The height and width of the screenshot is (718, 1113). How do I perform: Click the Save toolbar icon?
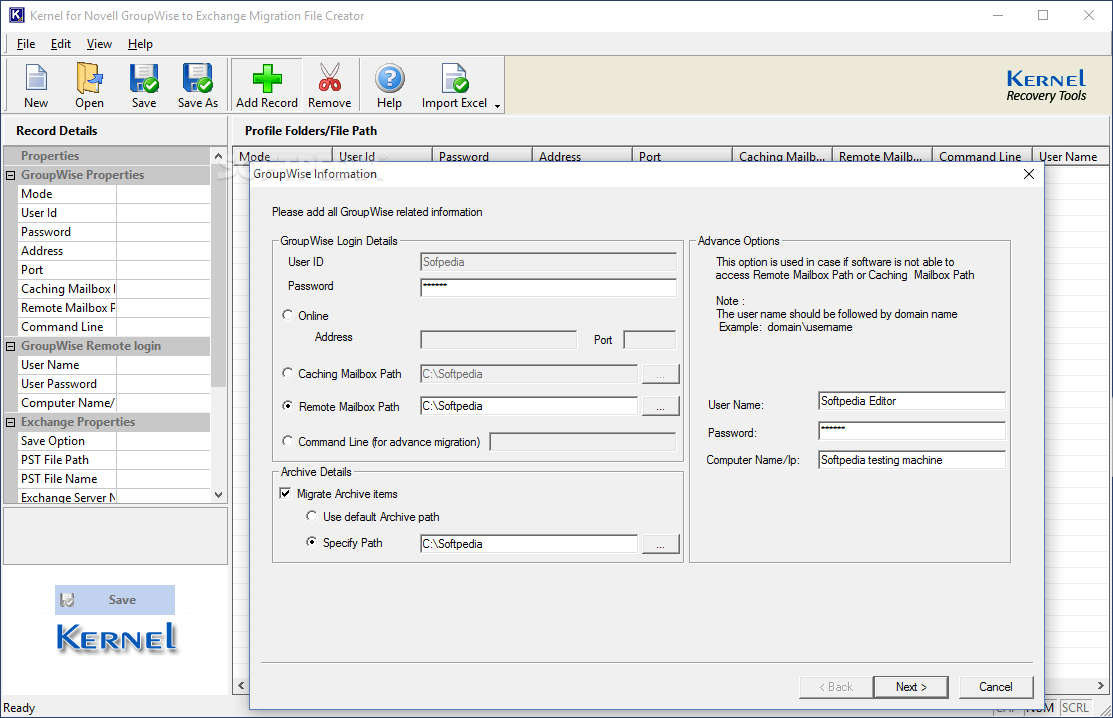coord(144,79)
